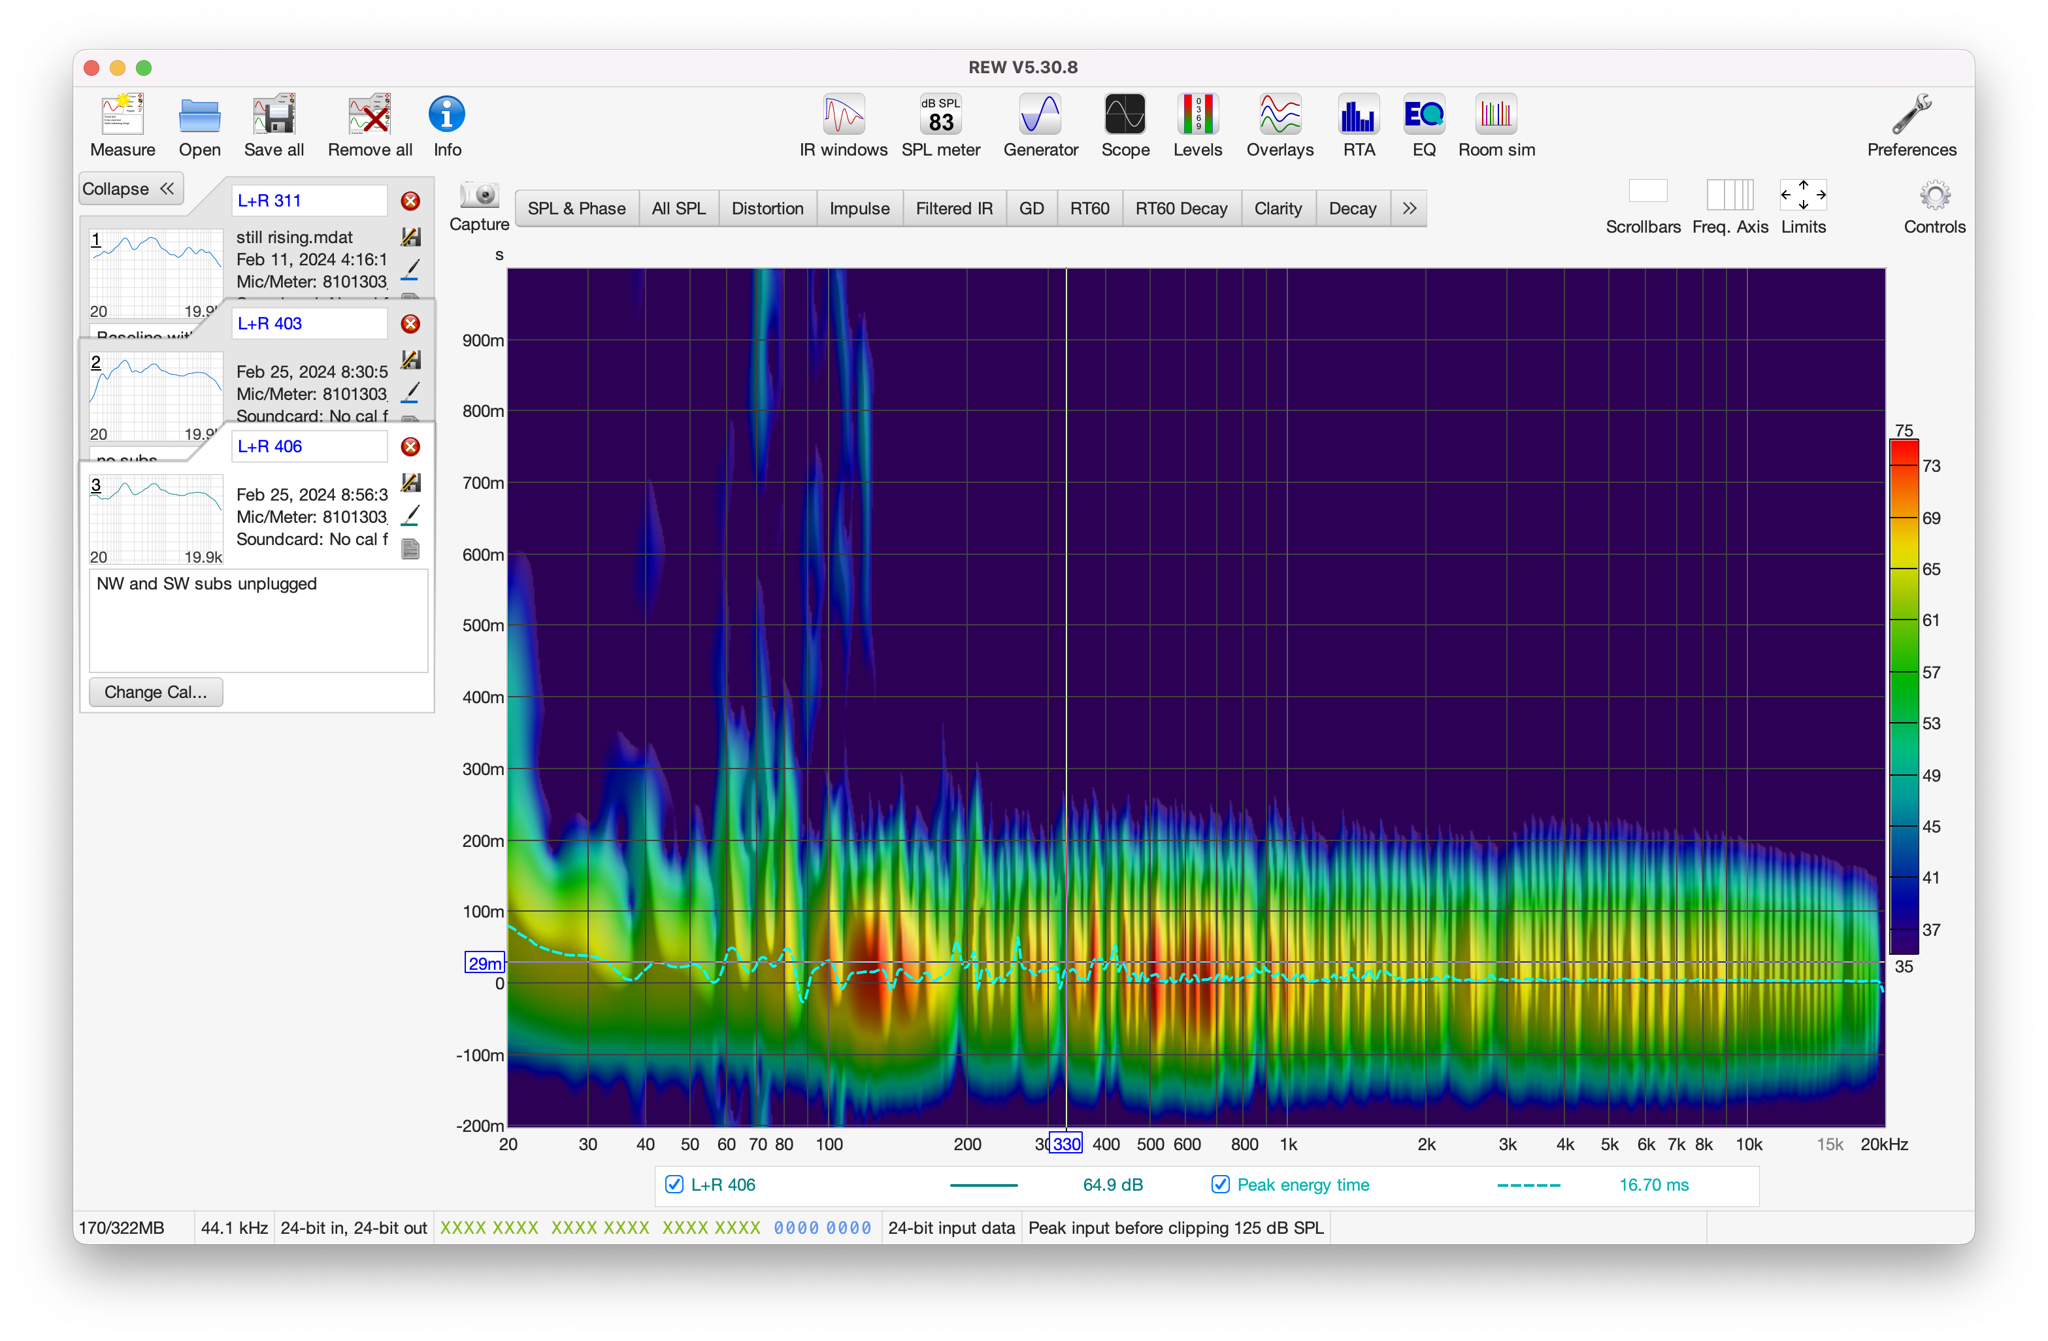Open the EQ window
This screenshot has height=1341, width=2048.
point(1423,126)
